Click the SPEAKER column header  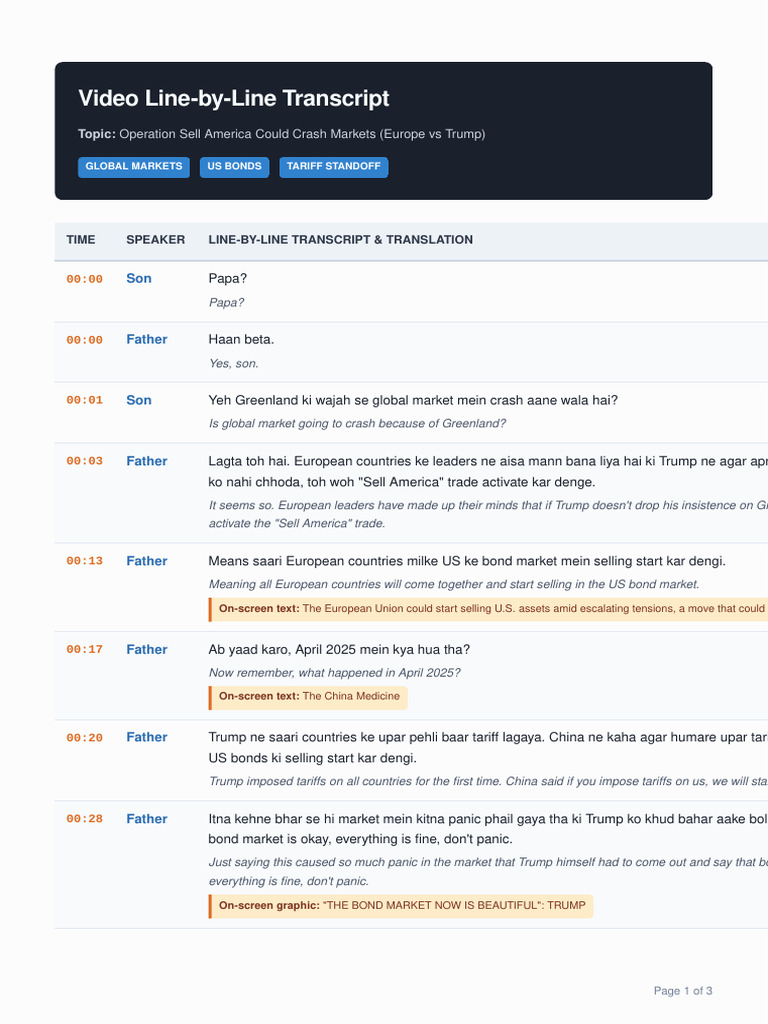point(155,240)
